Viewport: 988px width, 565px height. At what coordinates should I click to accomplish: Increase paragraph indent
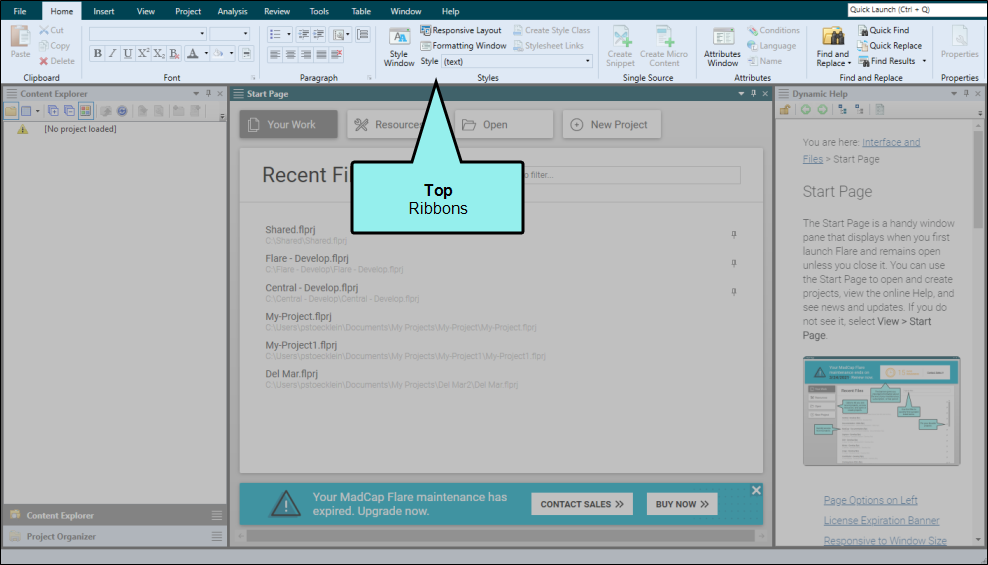click(319, 34)
